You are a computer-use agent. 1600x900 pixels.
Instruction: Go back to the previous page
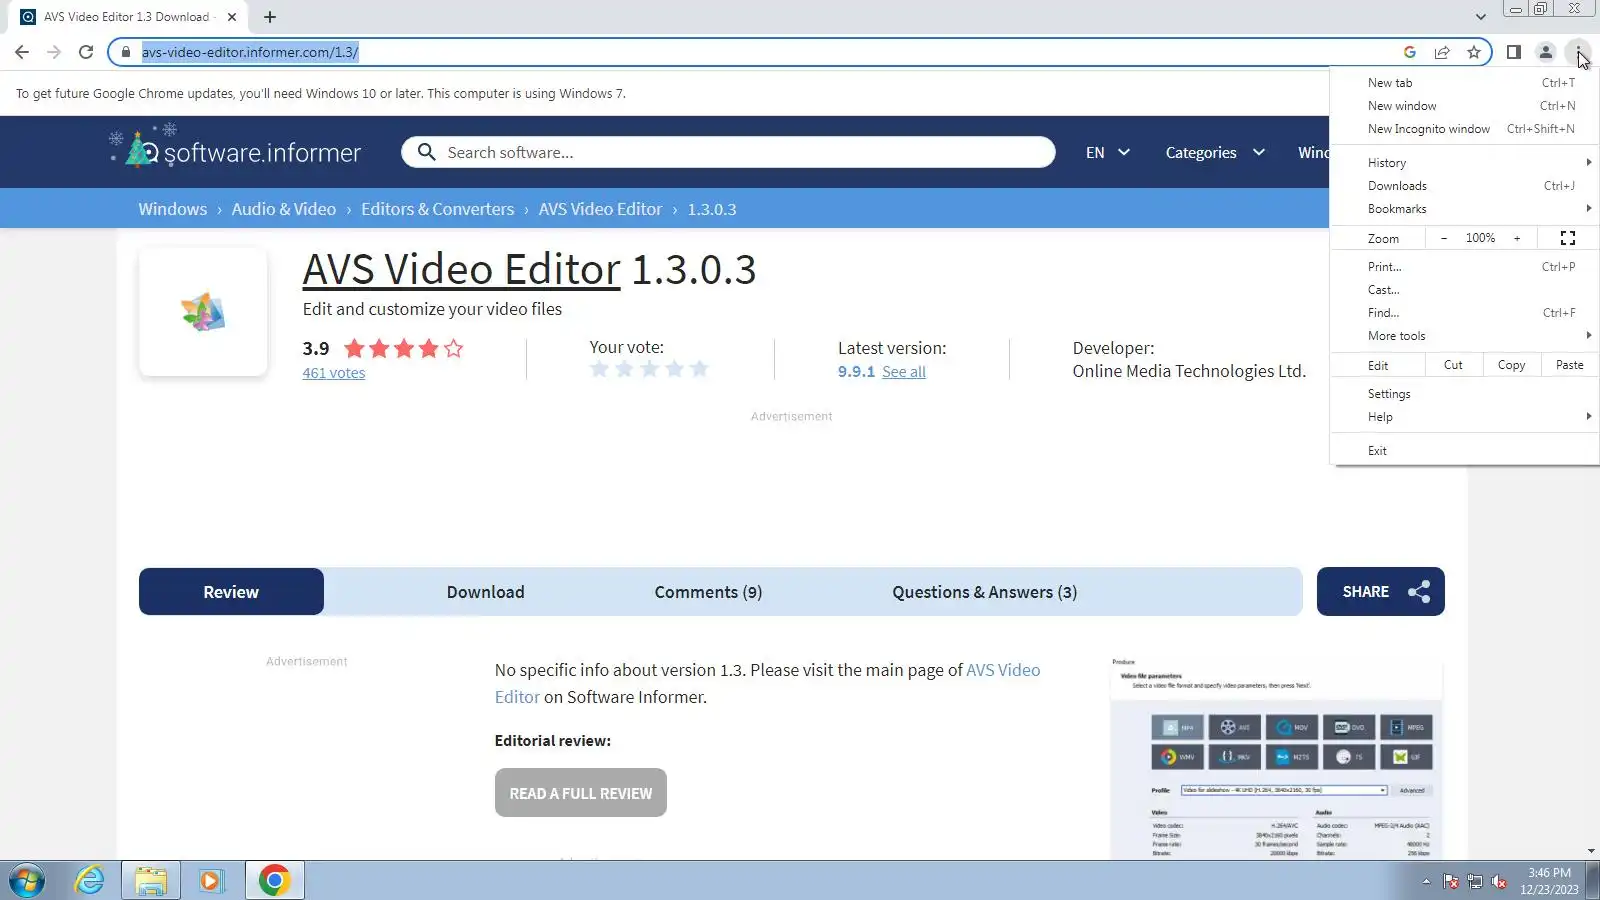tap(22, 52)
